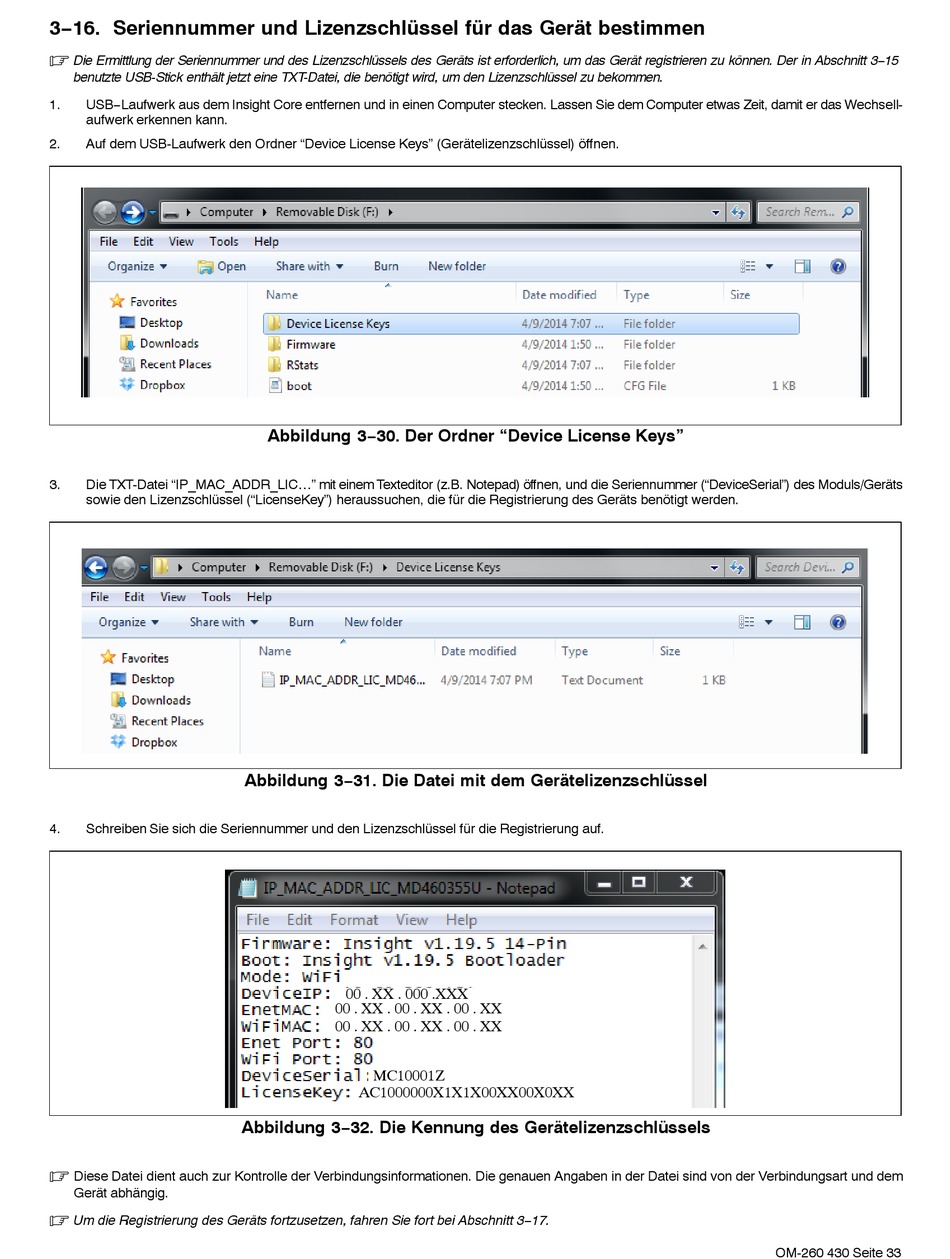Image resolution: width=950 pixels, height=1259 pixels.
Task: Select the RStats folder
Action: pos(293,365)
